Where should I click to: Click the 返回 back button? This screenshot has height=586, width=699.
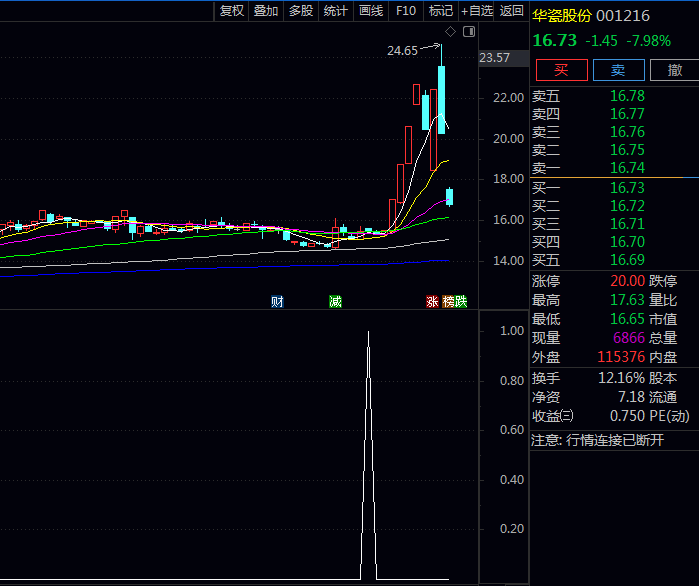tap(511, 11)
